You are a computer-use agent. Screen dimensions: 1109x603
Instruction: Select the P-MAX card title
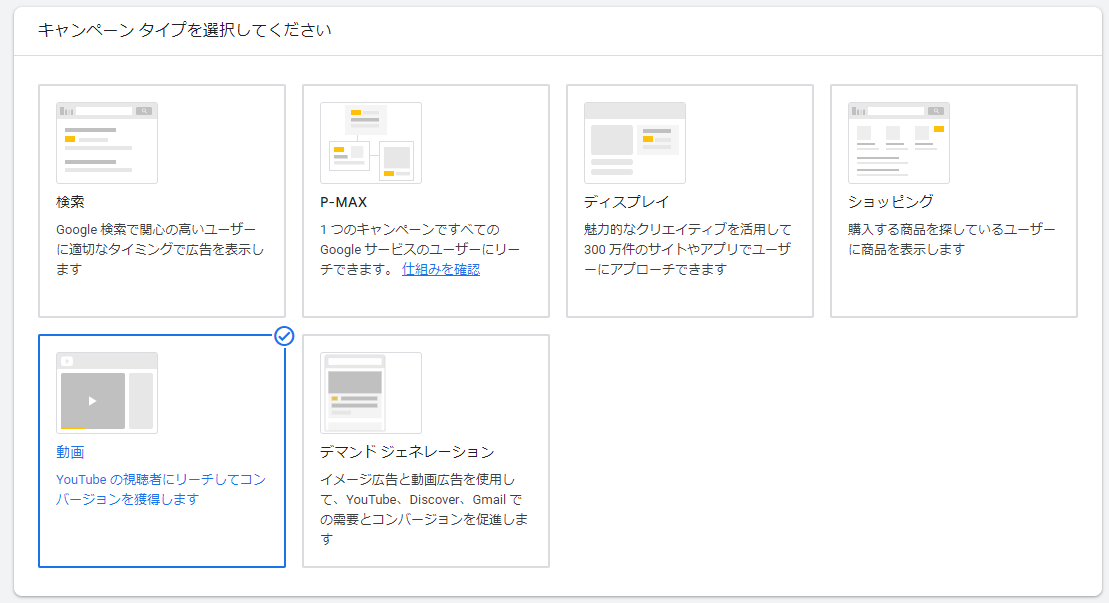point(343,202)
